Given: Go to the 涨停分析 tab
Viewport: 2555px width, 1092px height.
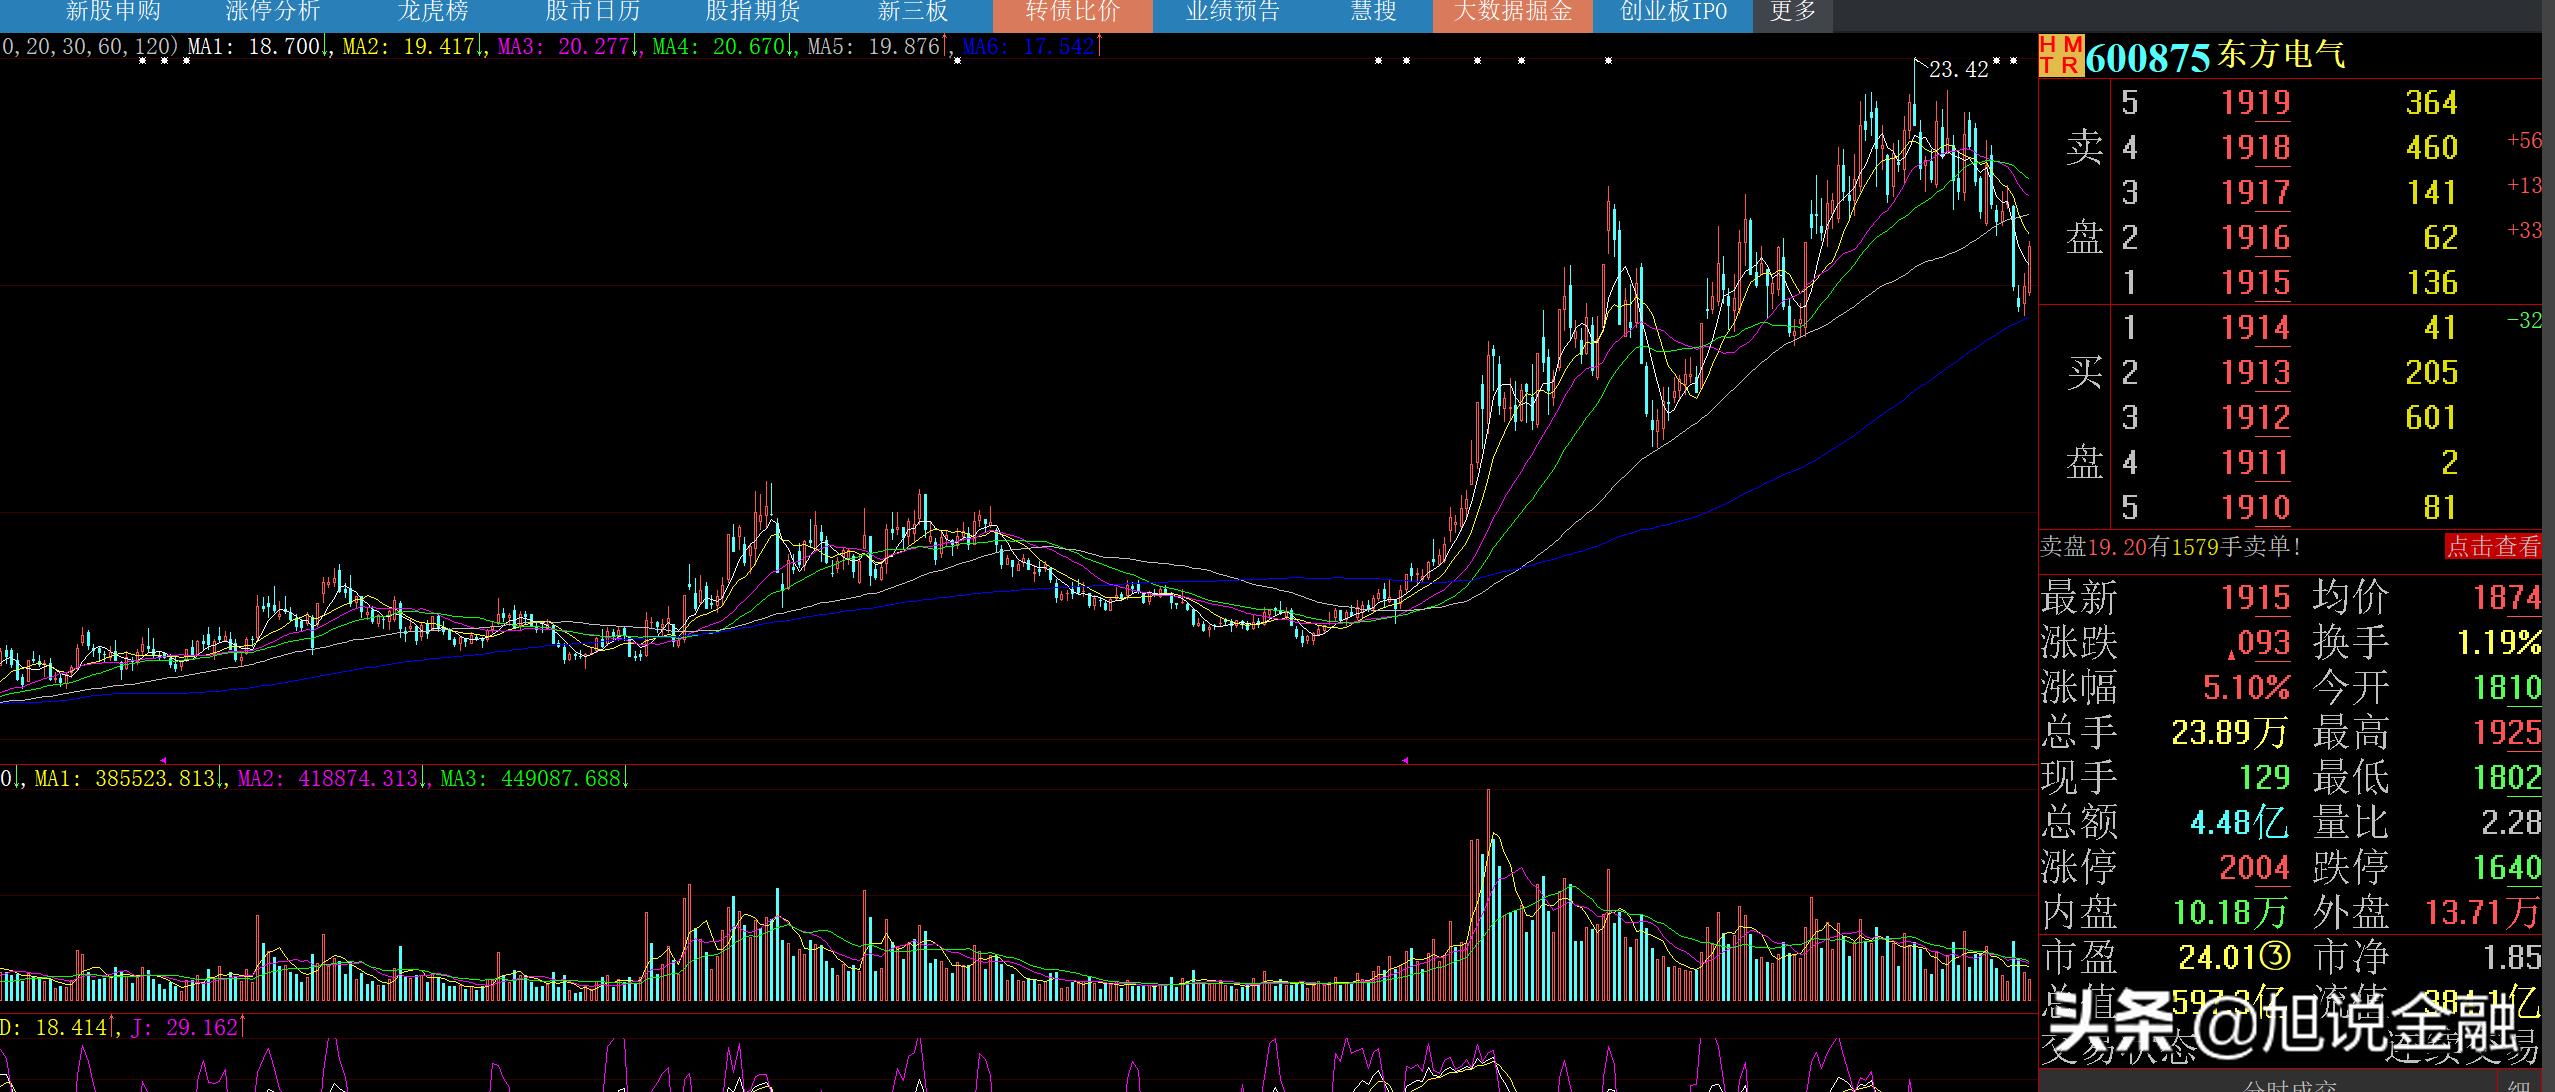Looking at the screenshot, I should [x=272, y=12].
